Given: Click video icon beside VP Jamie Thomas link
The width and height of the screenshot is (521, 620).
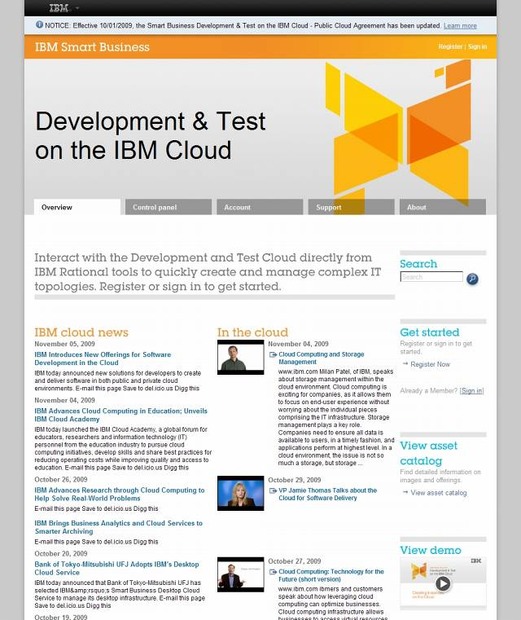Looking at the screenshot, I should point(273,491).
